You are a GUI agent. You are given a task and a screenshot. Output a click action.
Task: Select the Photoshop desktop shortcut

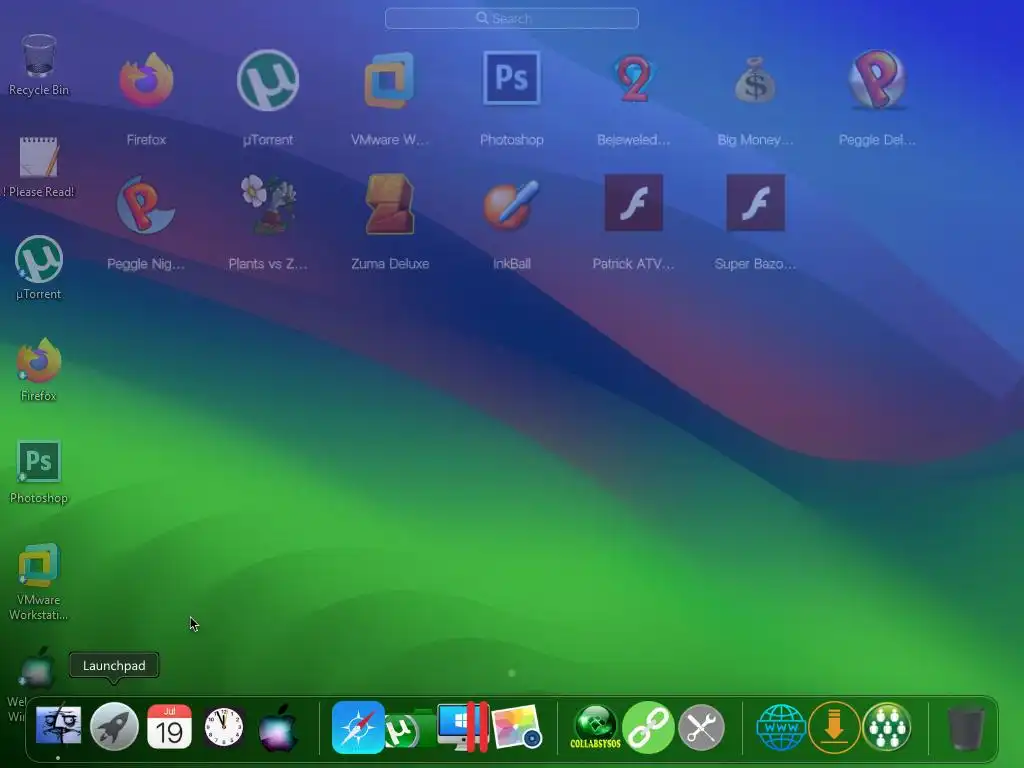(39, 472)
